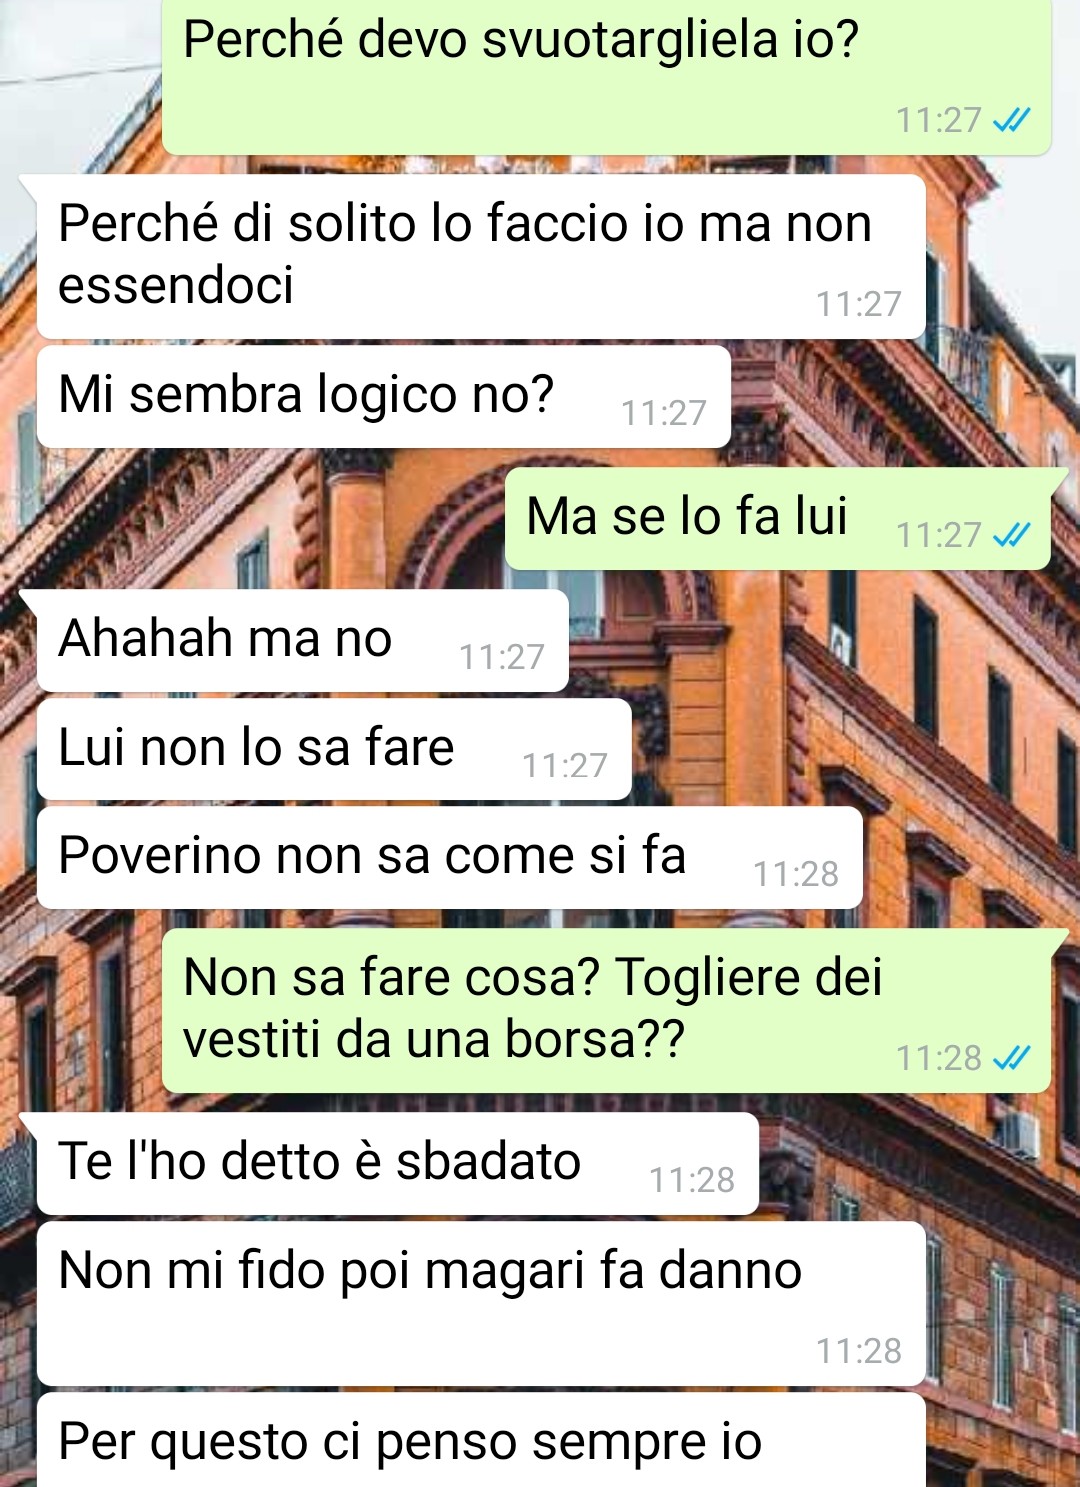This screenshot has width=1080, height=1487.
Task: Tap blue ticks on "Togliere dei vestiti" message
Action: [x=1011, y=1058]
